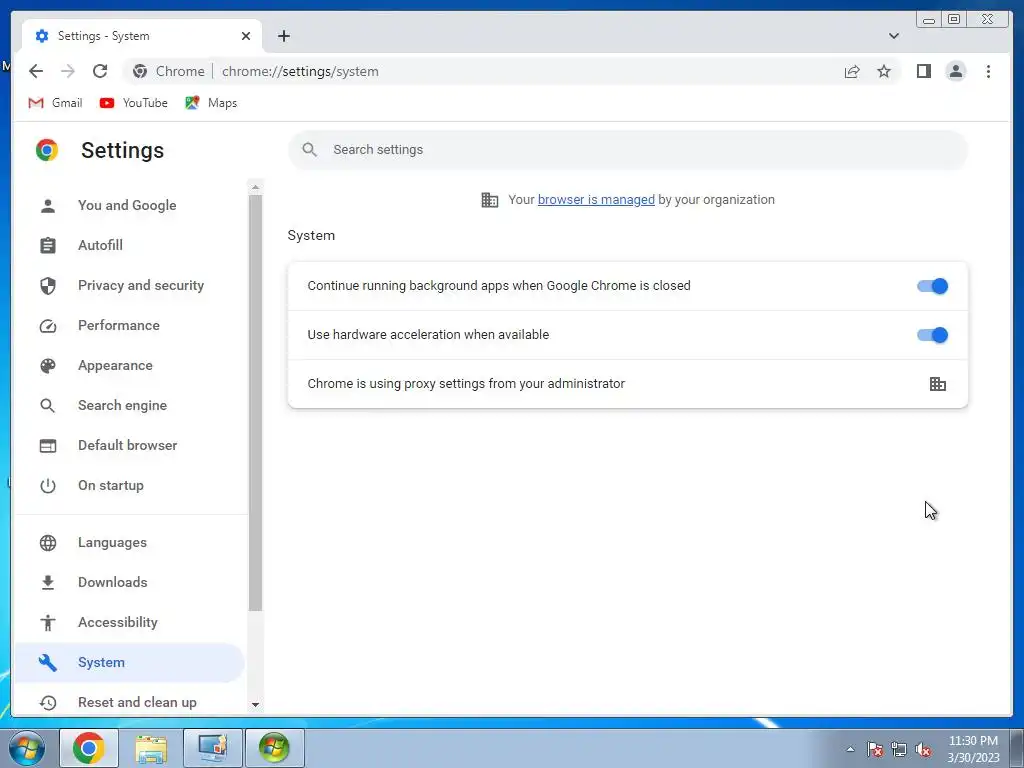Open Performance settings section
Image resolution: width=1024 pixels, height=768 pixels.
(129, 325)
